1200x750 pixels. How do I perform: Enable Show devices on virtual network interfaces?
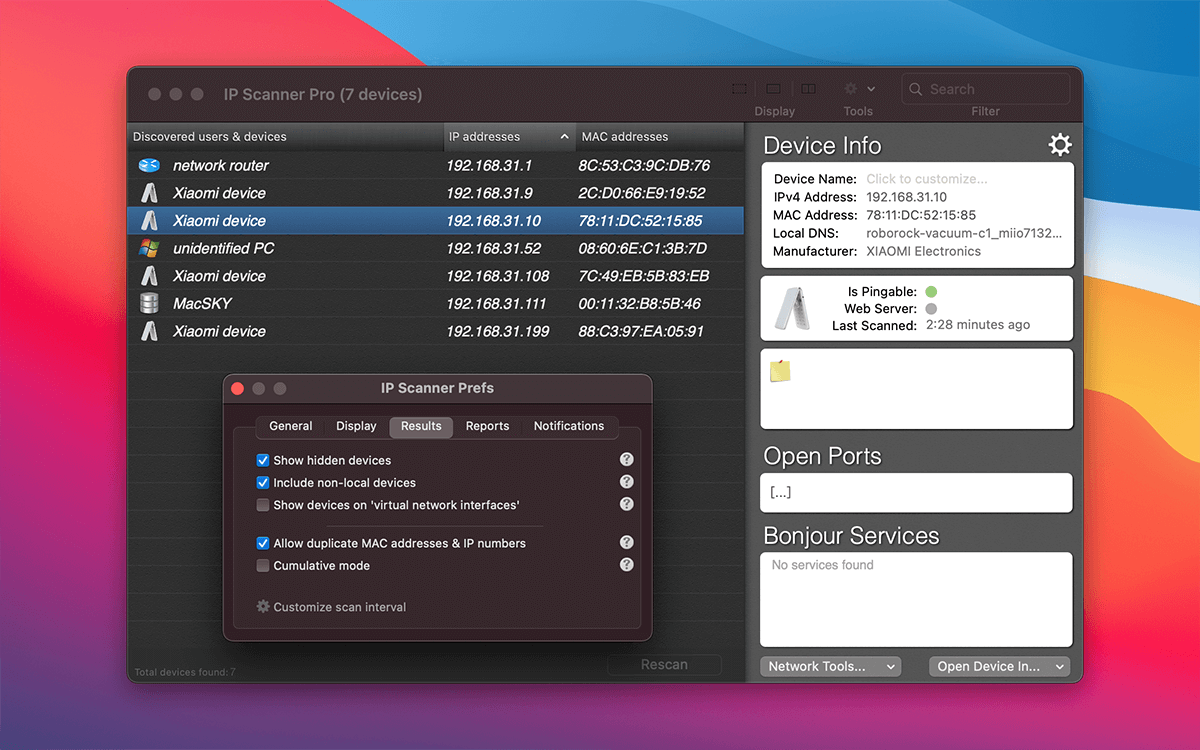coord(263,505)
